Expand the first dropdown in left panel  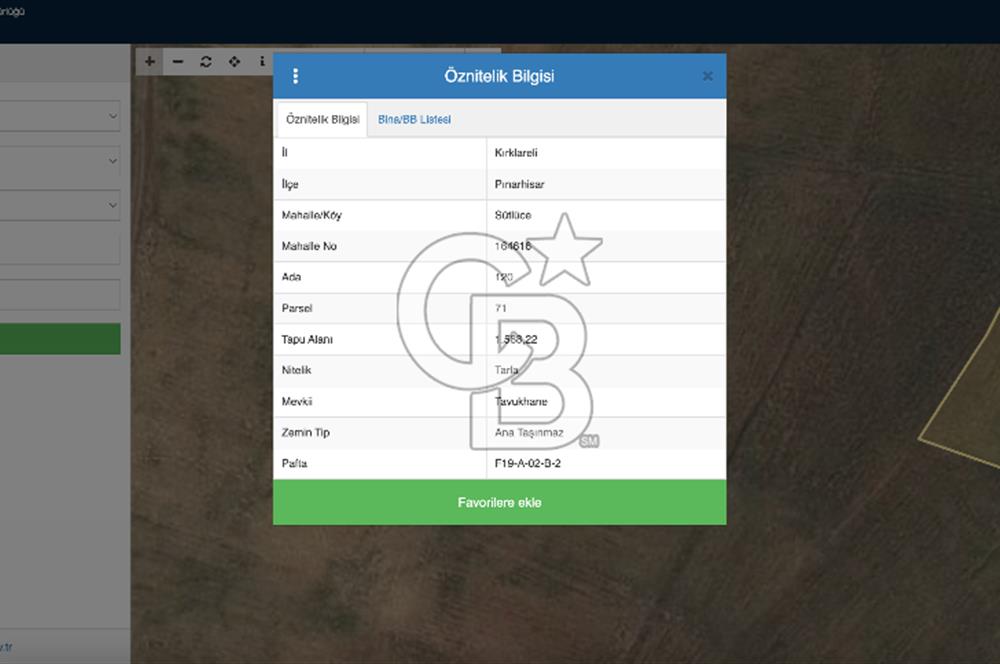tap(60, 116)
